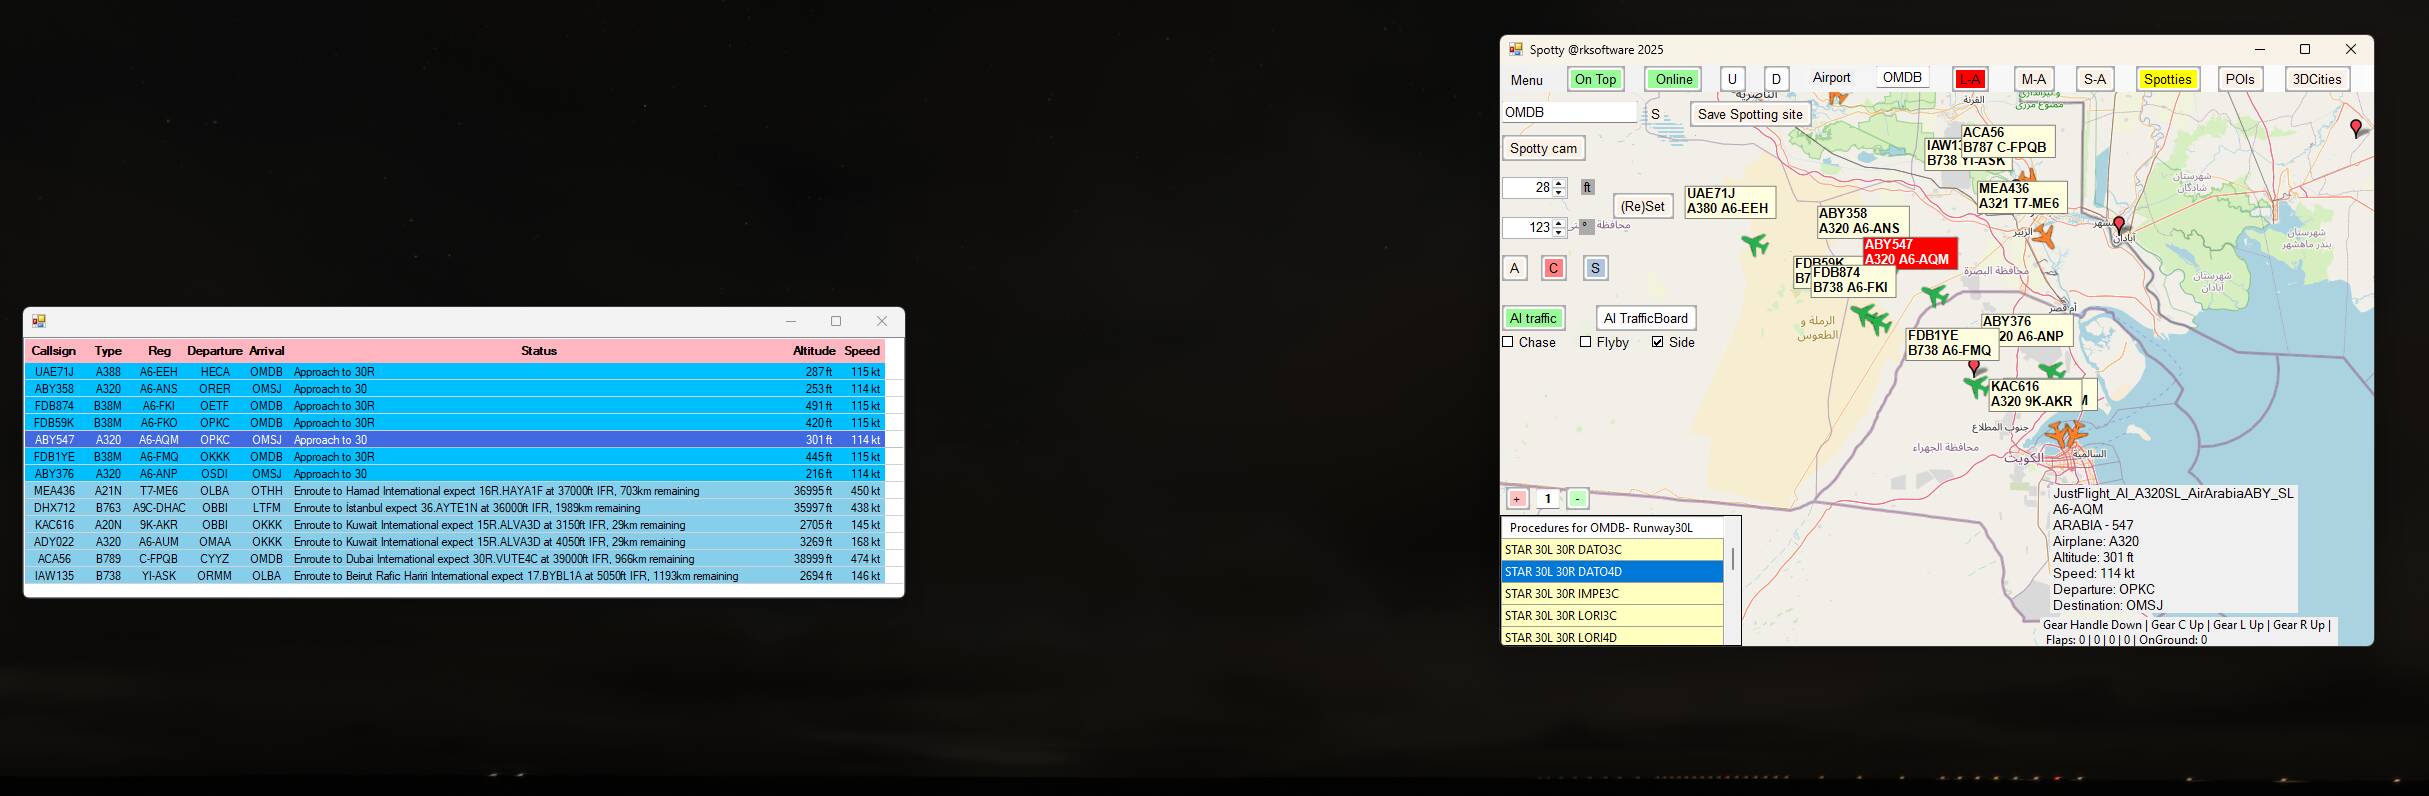Open the Menu item

pyautogui.click(x=1526, y=80)
